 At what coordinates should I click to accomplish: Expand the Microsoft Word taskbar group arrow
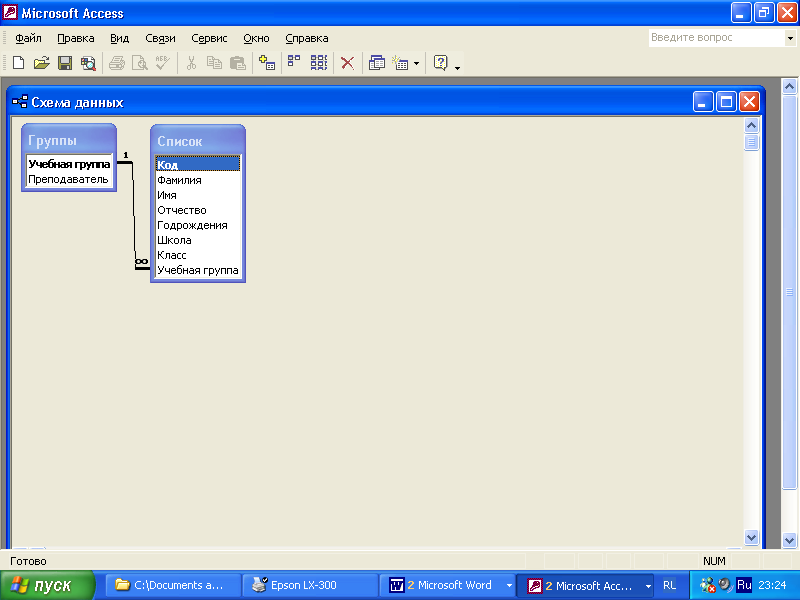[509, 586]
